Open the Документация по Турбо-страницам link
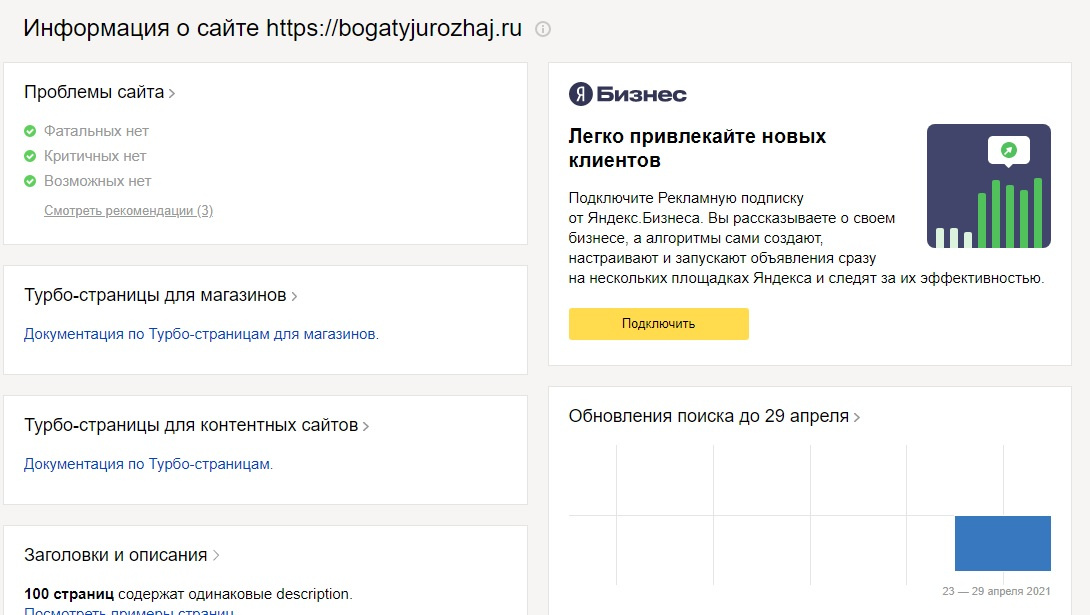Image resolution: width=1090 pixels, height=615 pixels. pyautogui.click(x=148, y=464)
